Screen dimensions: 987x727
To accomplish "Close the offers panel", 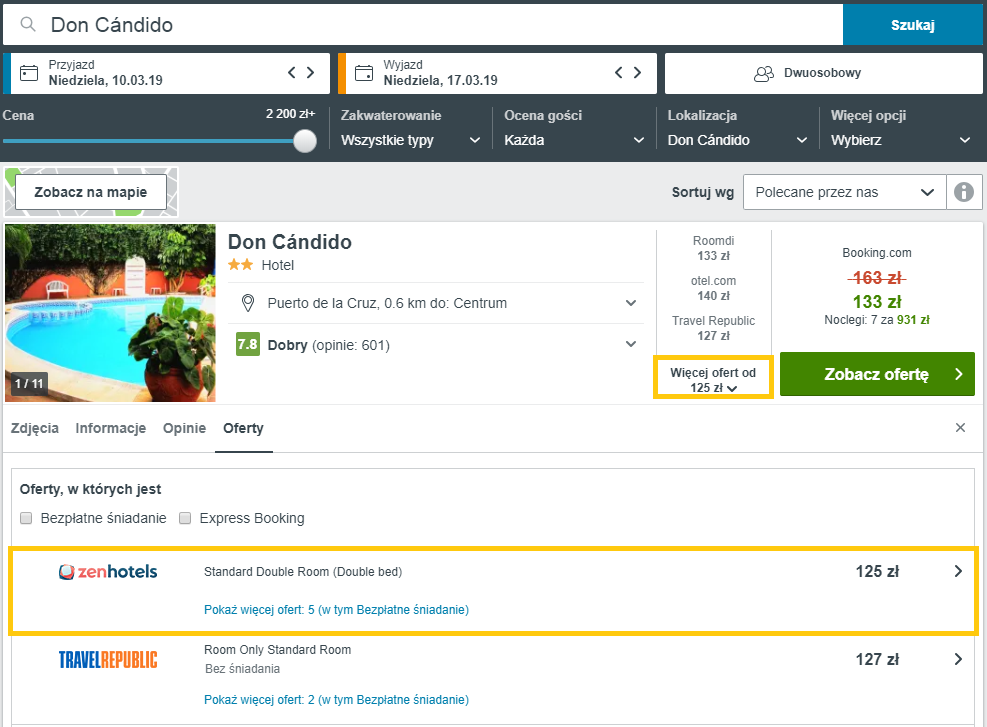I will (960, 428).
